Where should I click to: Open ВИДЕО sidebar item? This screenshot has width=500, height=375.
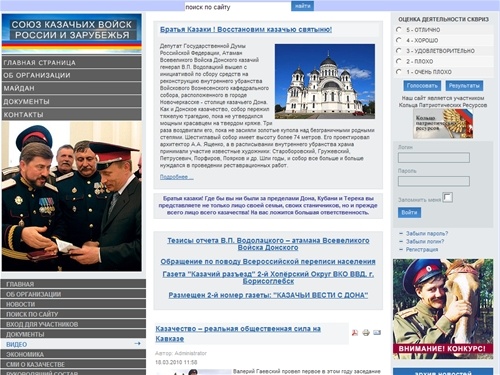click(74, 344)
